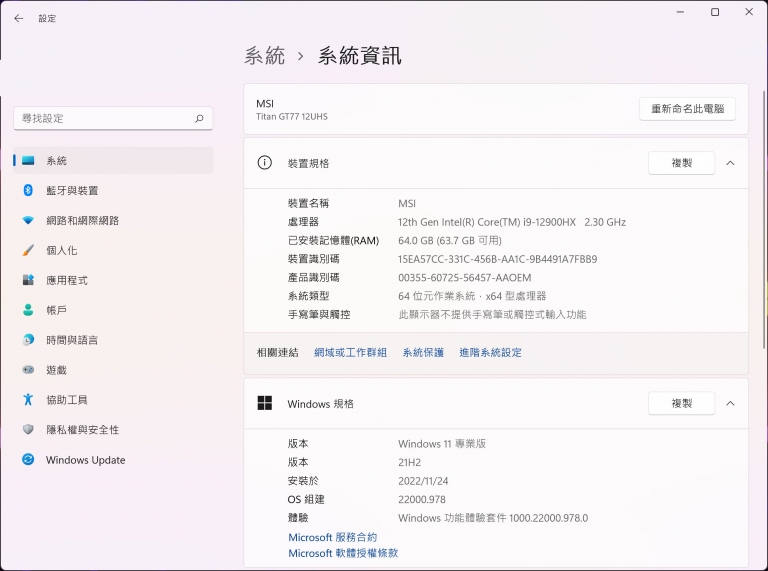Click product ID 00355-60725-56457-AAOEM
Viewport: 768px width, 571px height.
tap(464, 278)
